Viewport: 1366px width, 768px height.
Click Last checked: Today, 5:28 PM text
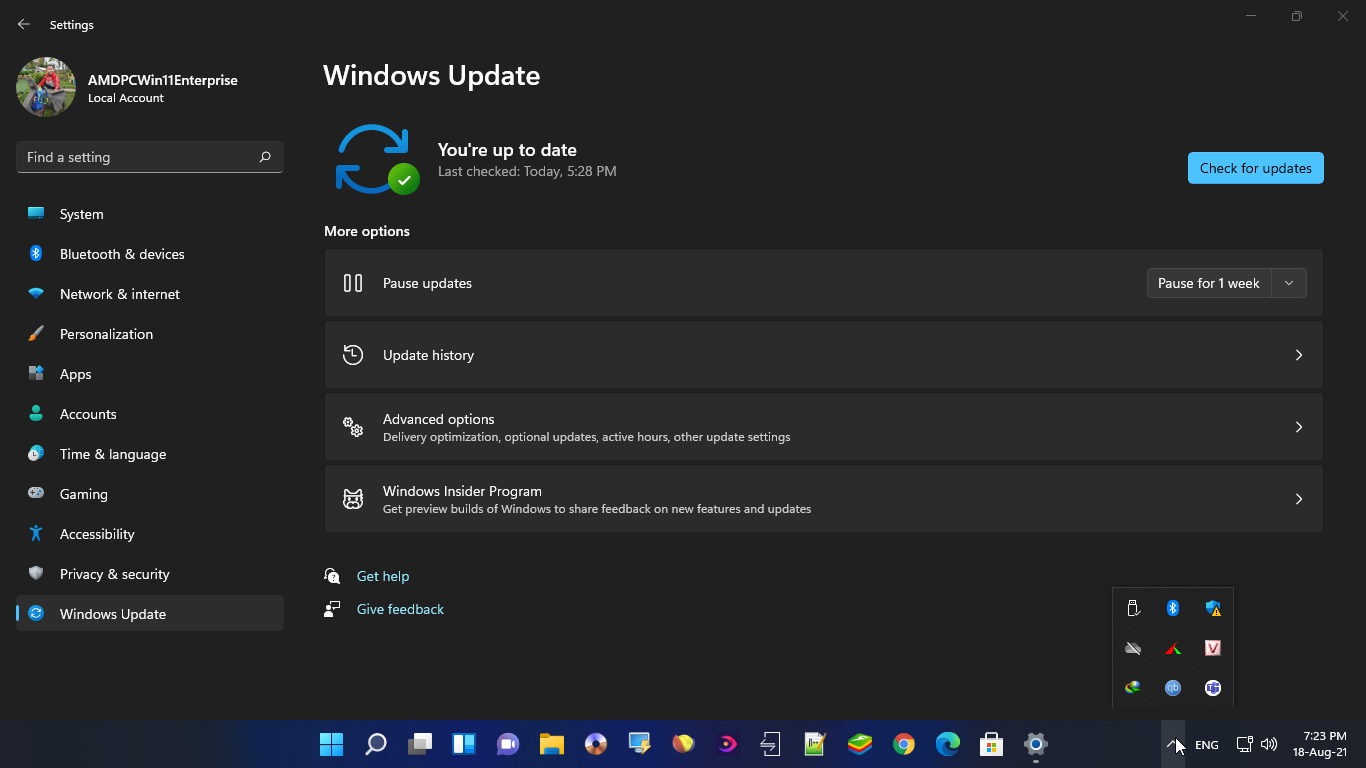coord(527,171)
